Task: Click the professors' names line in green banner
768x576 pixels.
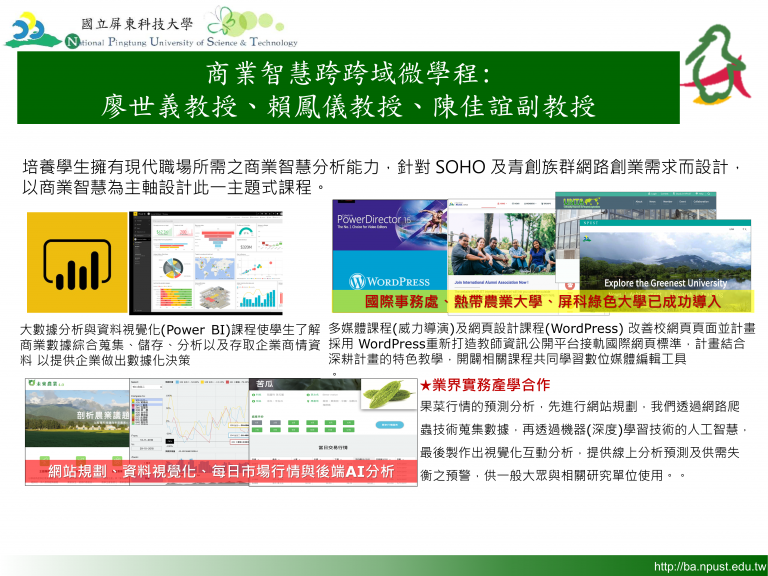Action: [x=348, y=106]
